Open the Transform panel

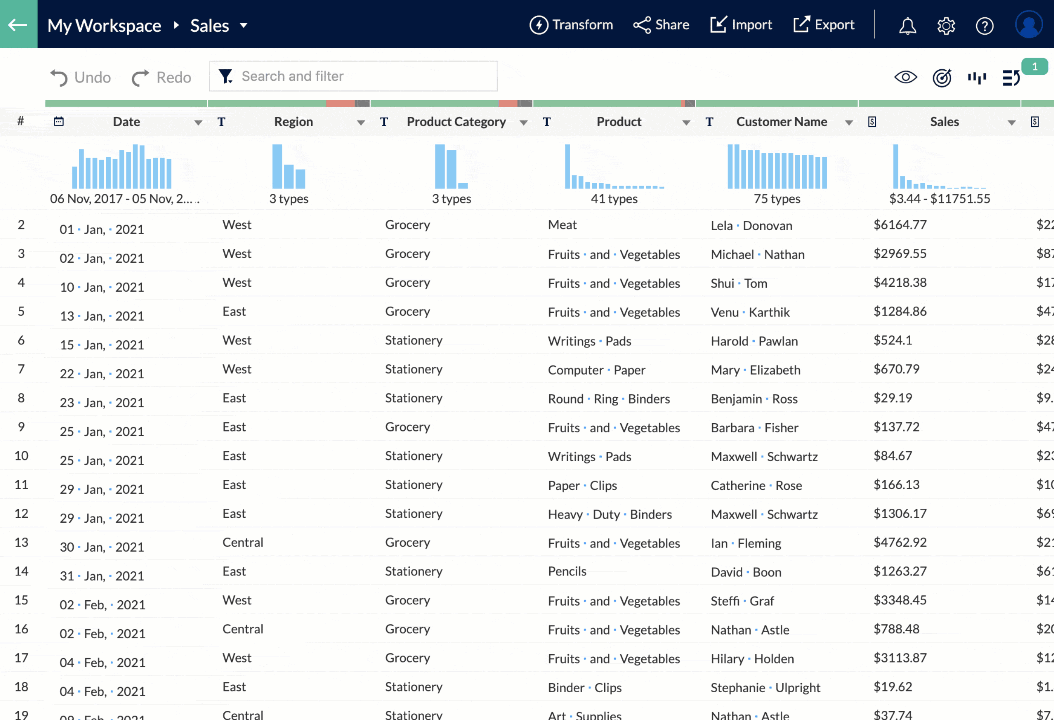tap(571, 25)
